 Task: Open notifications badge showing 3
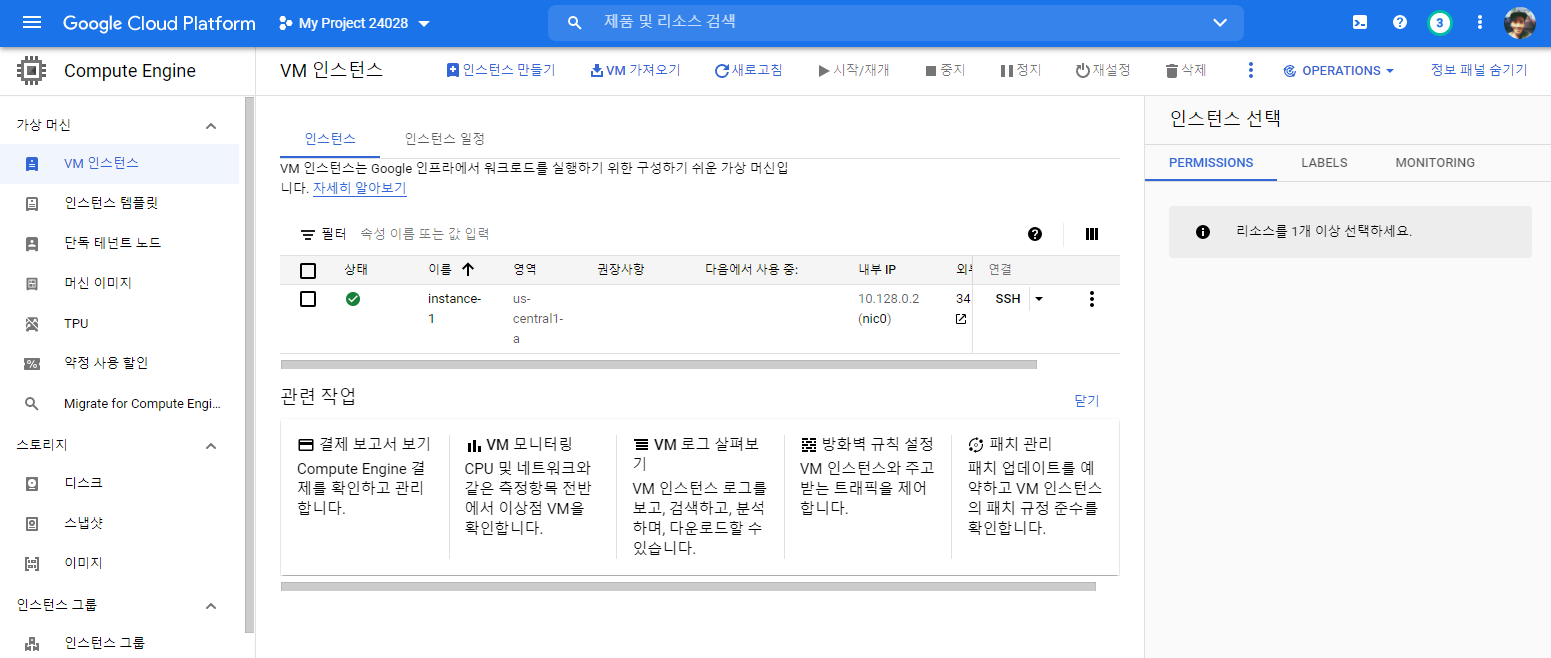[x=1440, y=22]
